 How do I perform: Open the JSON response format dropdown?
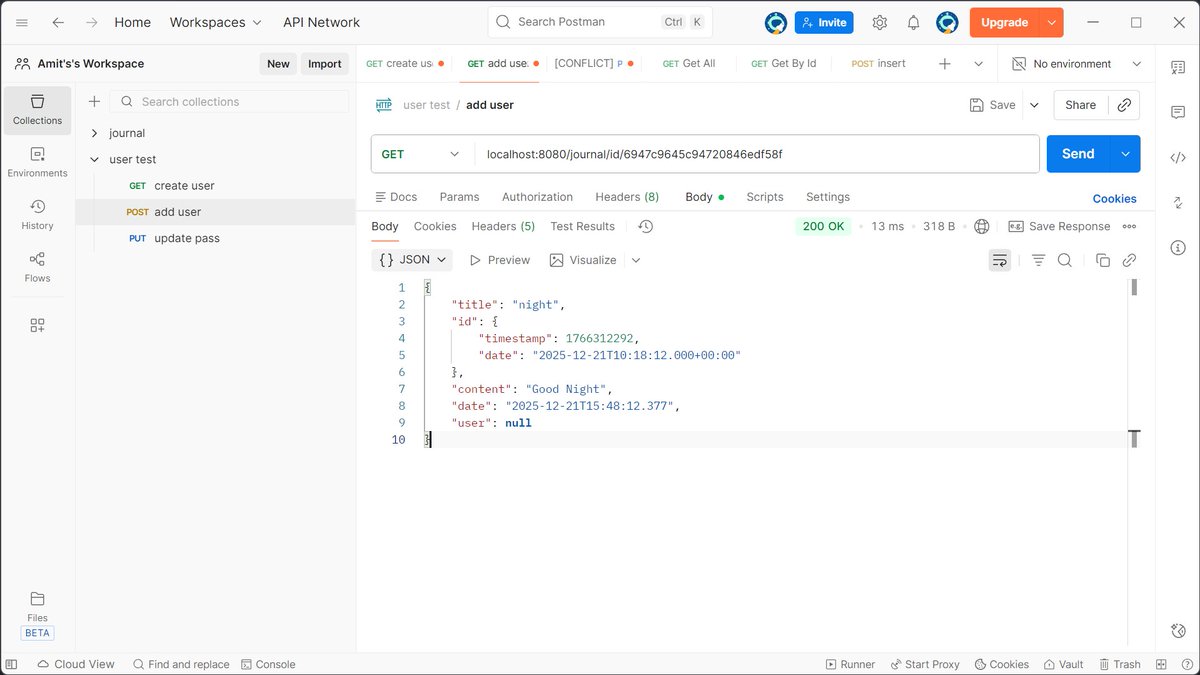click(412, 259)
